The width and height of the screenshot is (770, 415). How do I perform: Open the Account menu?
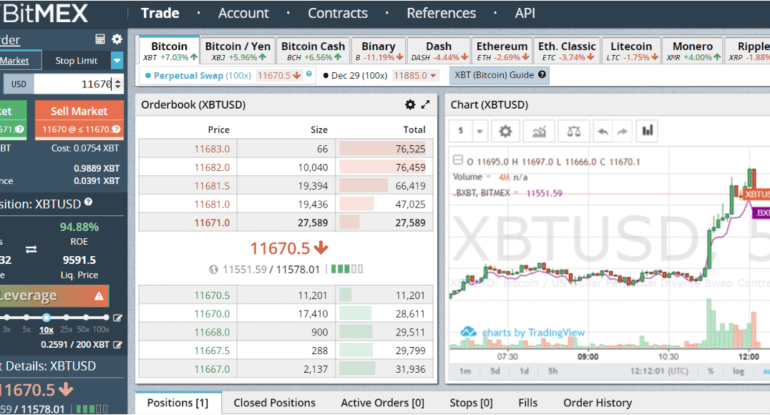pos(244,13)
